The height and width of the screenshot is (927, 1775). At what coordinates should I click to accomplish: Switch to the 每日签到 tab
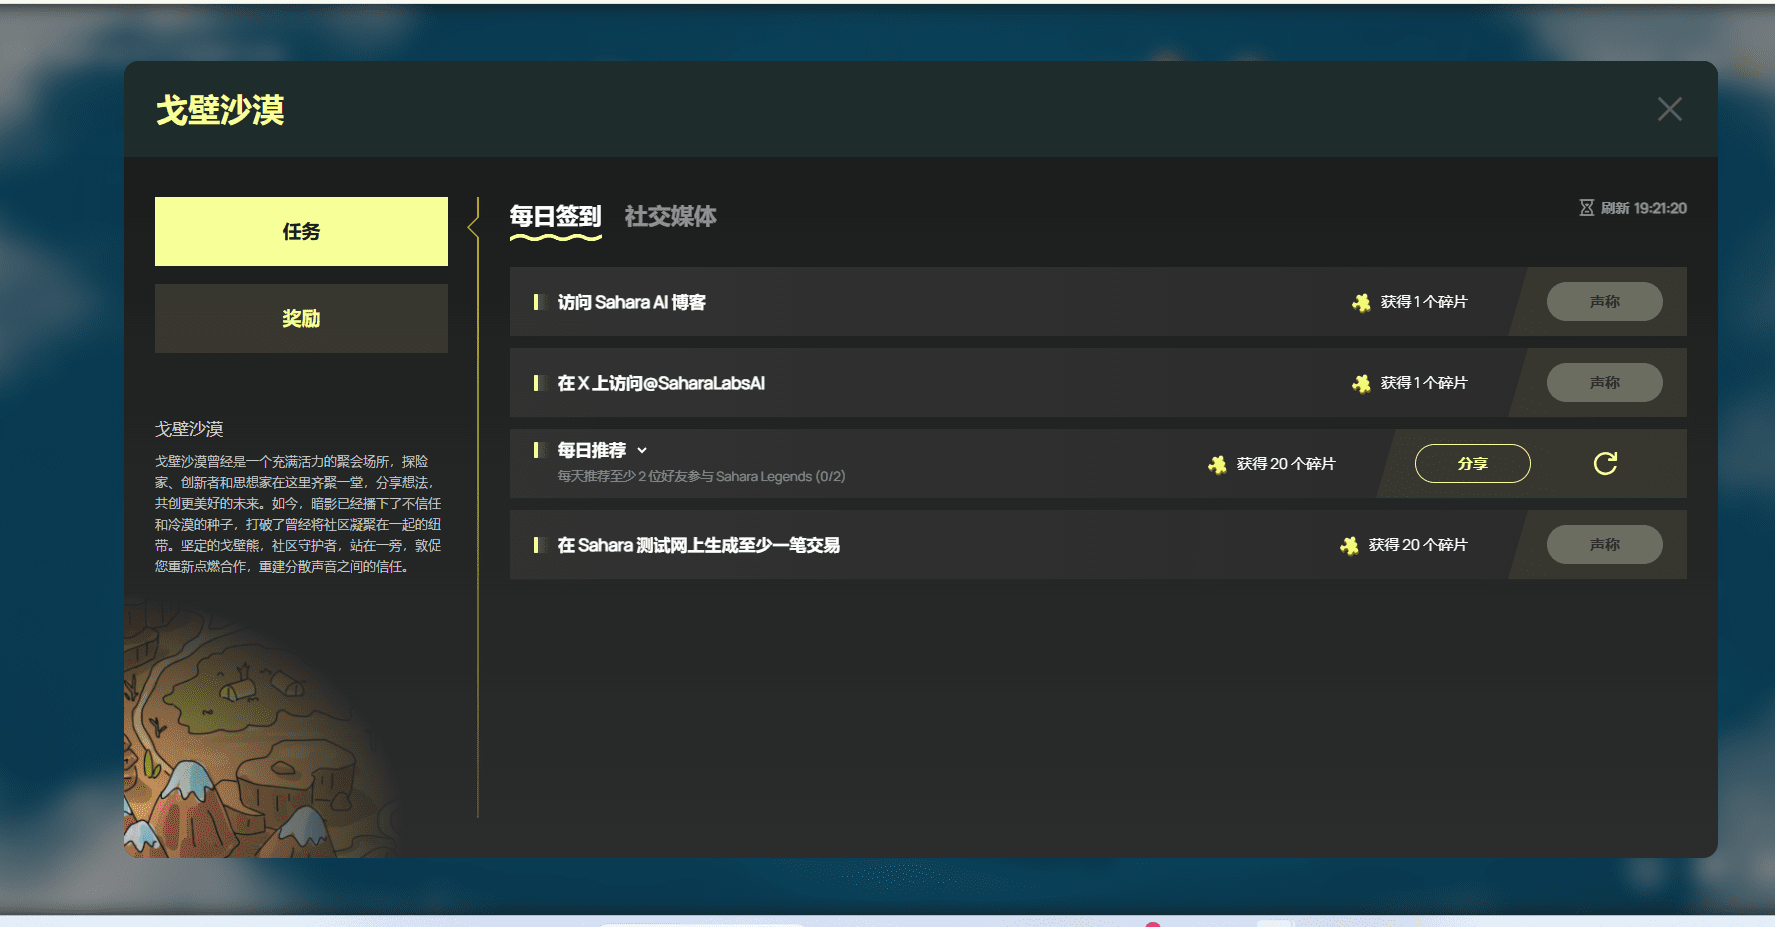(555, 216)
